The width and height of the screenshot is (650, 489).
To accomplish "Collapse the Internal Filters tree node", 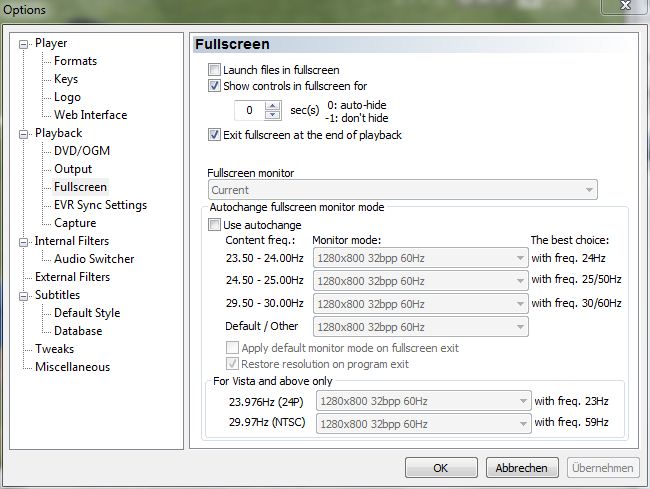I will point(25,241).
